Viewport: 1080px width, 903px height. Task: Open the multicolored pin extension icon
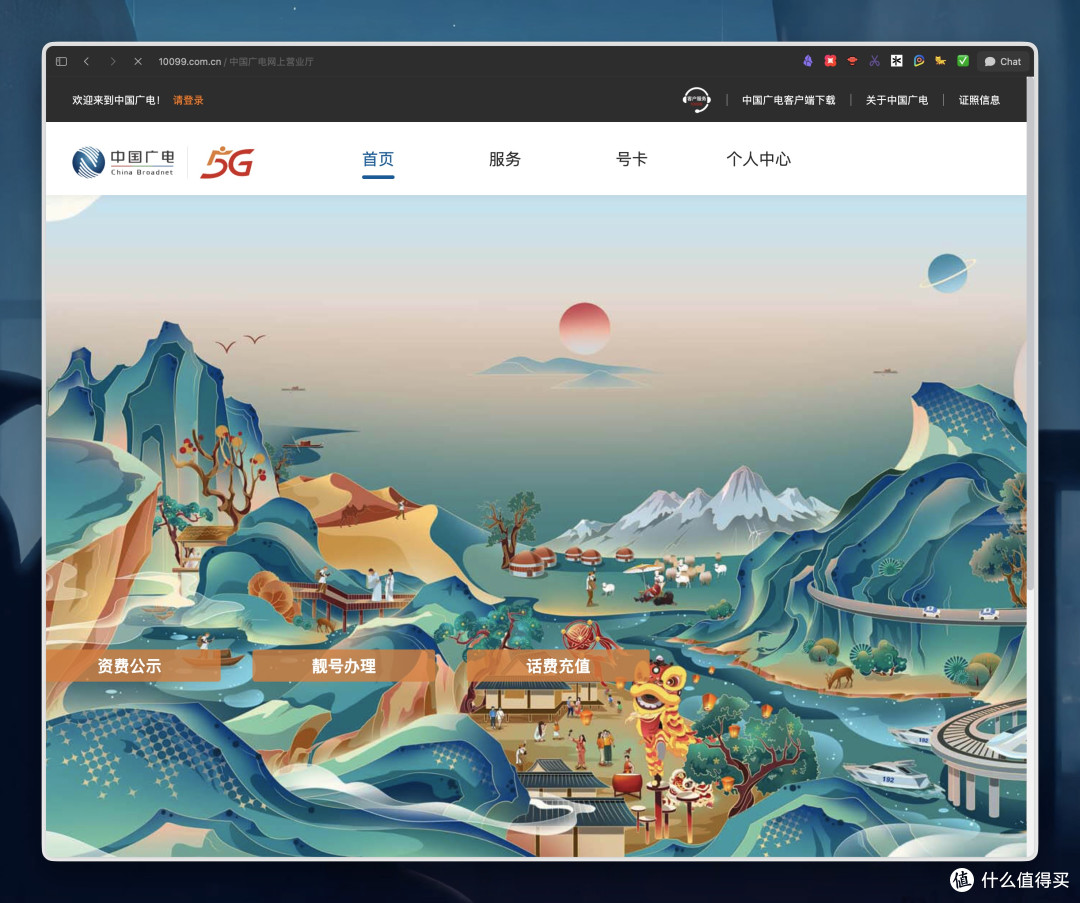[918, 61]
